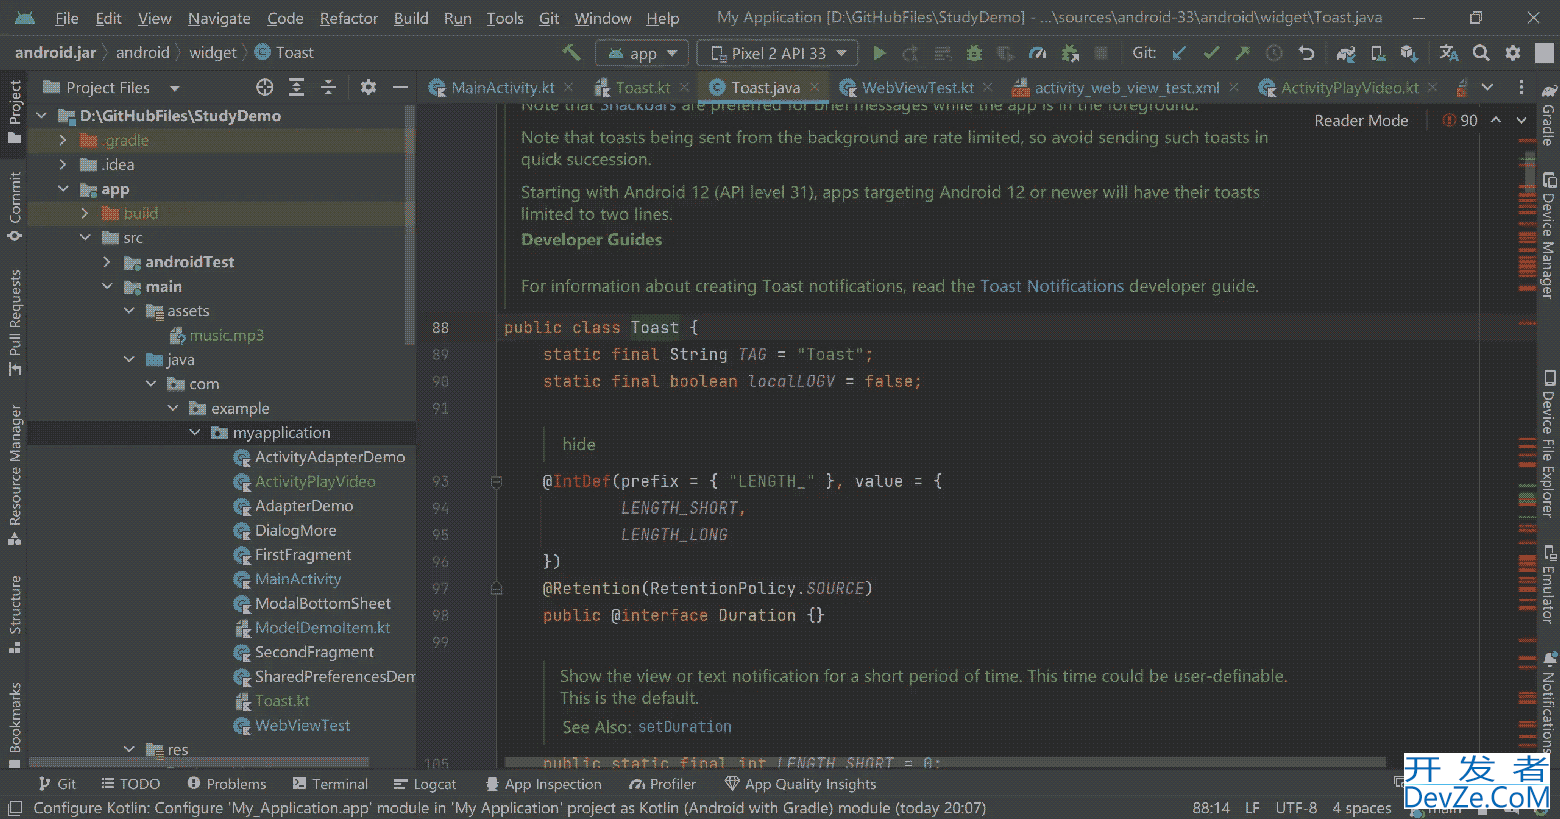Viewport: 1560px width, 819px height.
Task: Open the Terminal tool window
Action: tap(330, 784)
